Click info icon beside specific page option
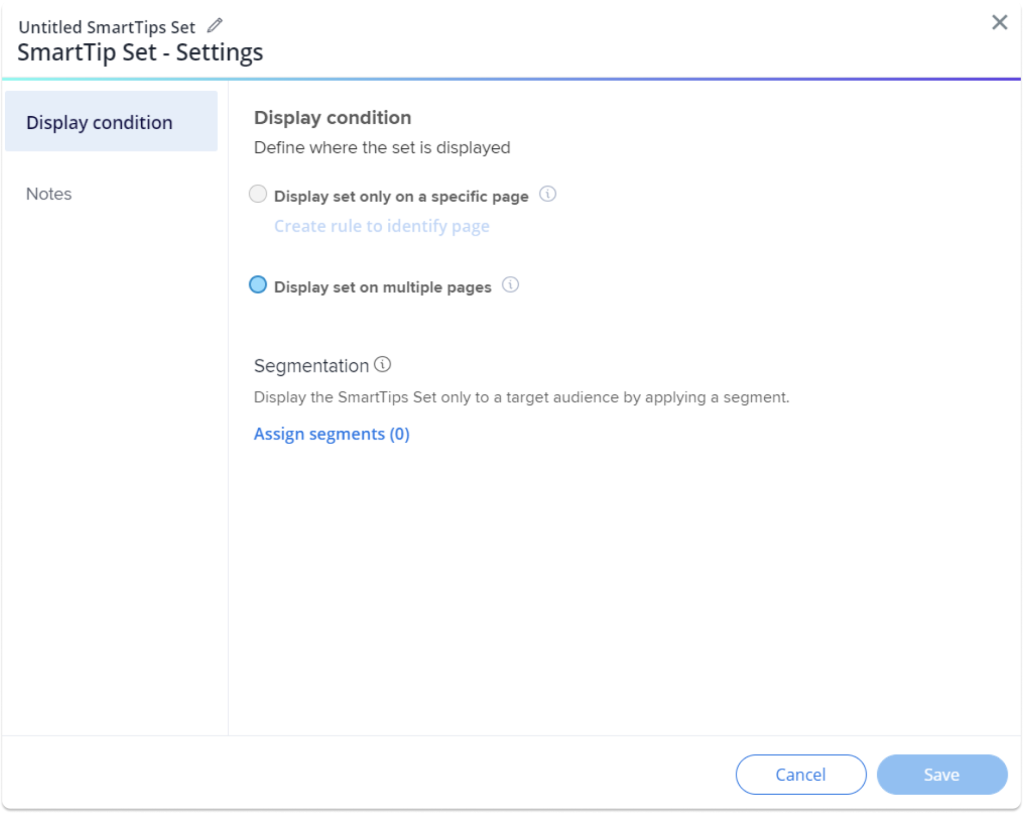1023x813 pixels. coord(547,195)
